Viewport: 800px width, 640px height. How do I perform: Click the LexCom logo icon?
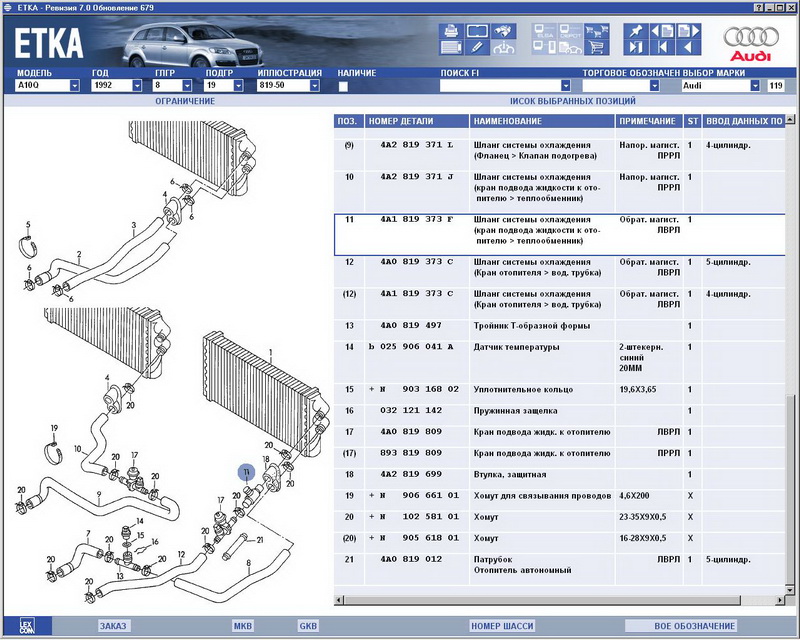(27, 626)
